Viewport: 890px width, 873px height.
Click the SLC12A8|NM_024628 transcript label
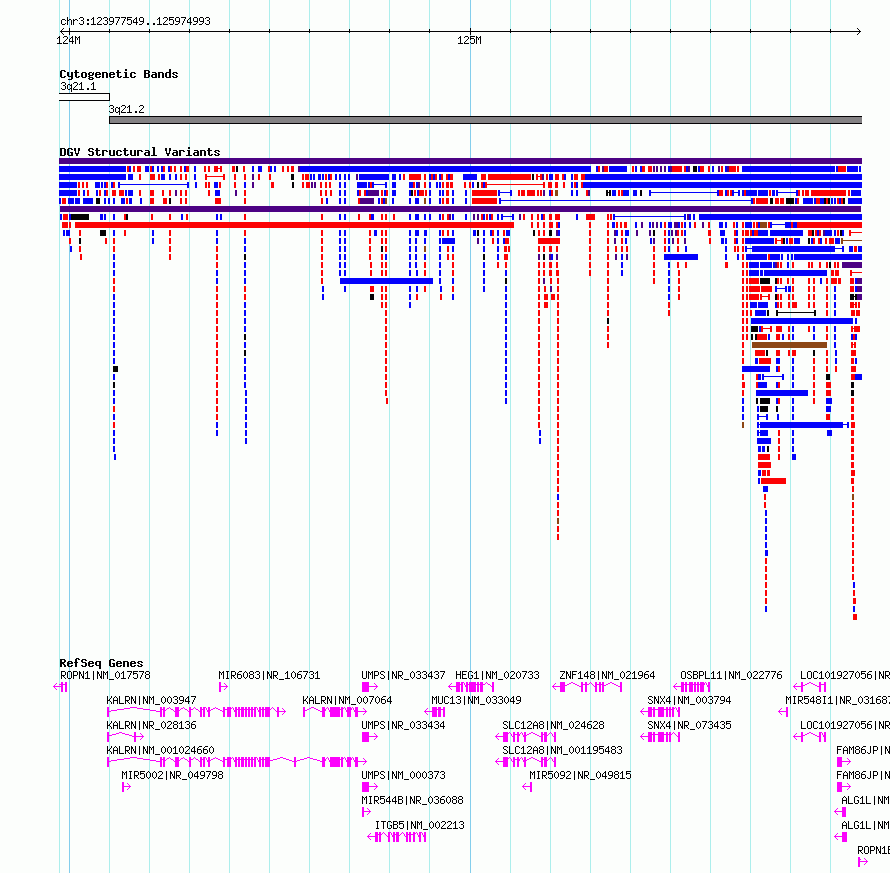(x=553, y=725)
